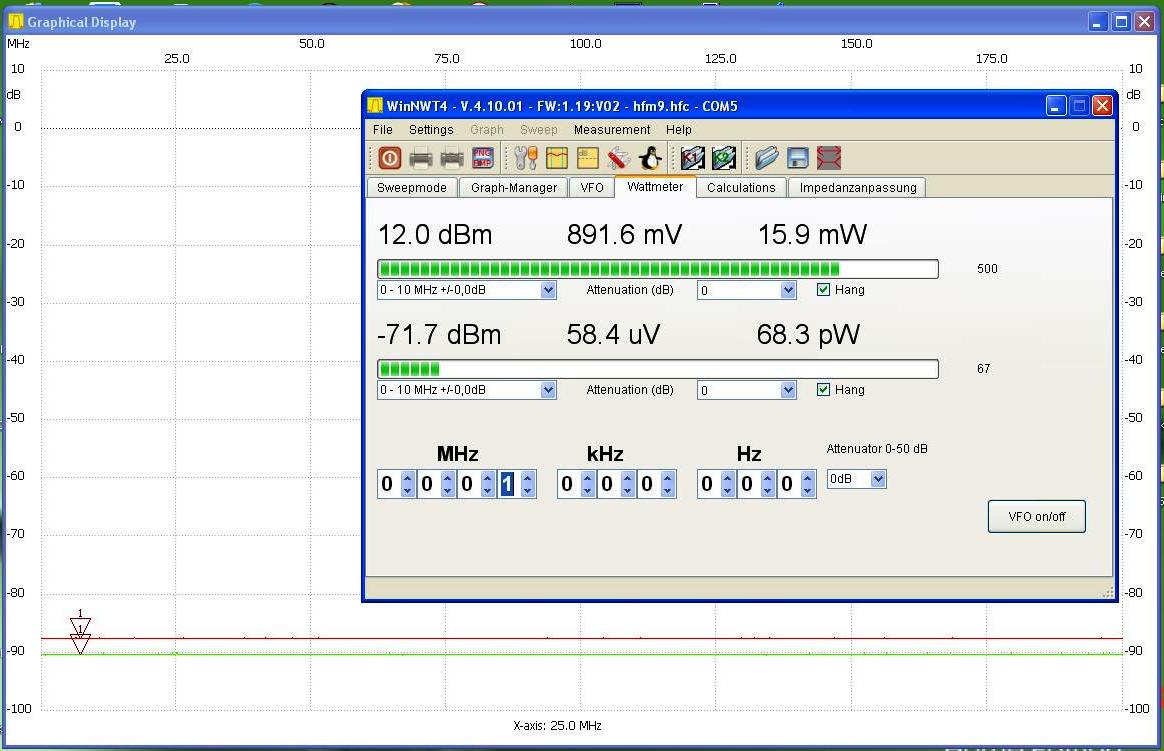This screenshot has width=1164, height=751.
Task: Open the top frequency range '0 - 10 MHz' dropdown
Action: click(466, 290)
